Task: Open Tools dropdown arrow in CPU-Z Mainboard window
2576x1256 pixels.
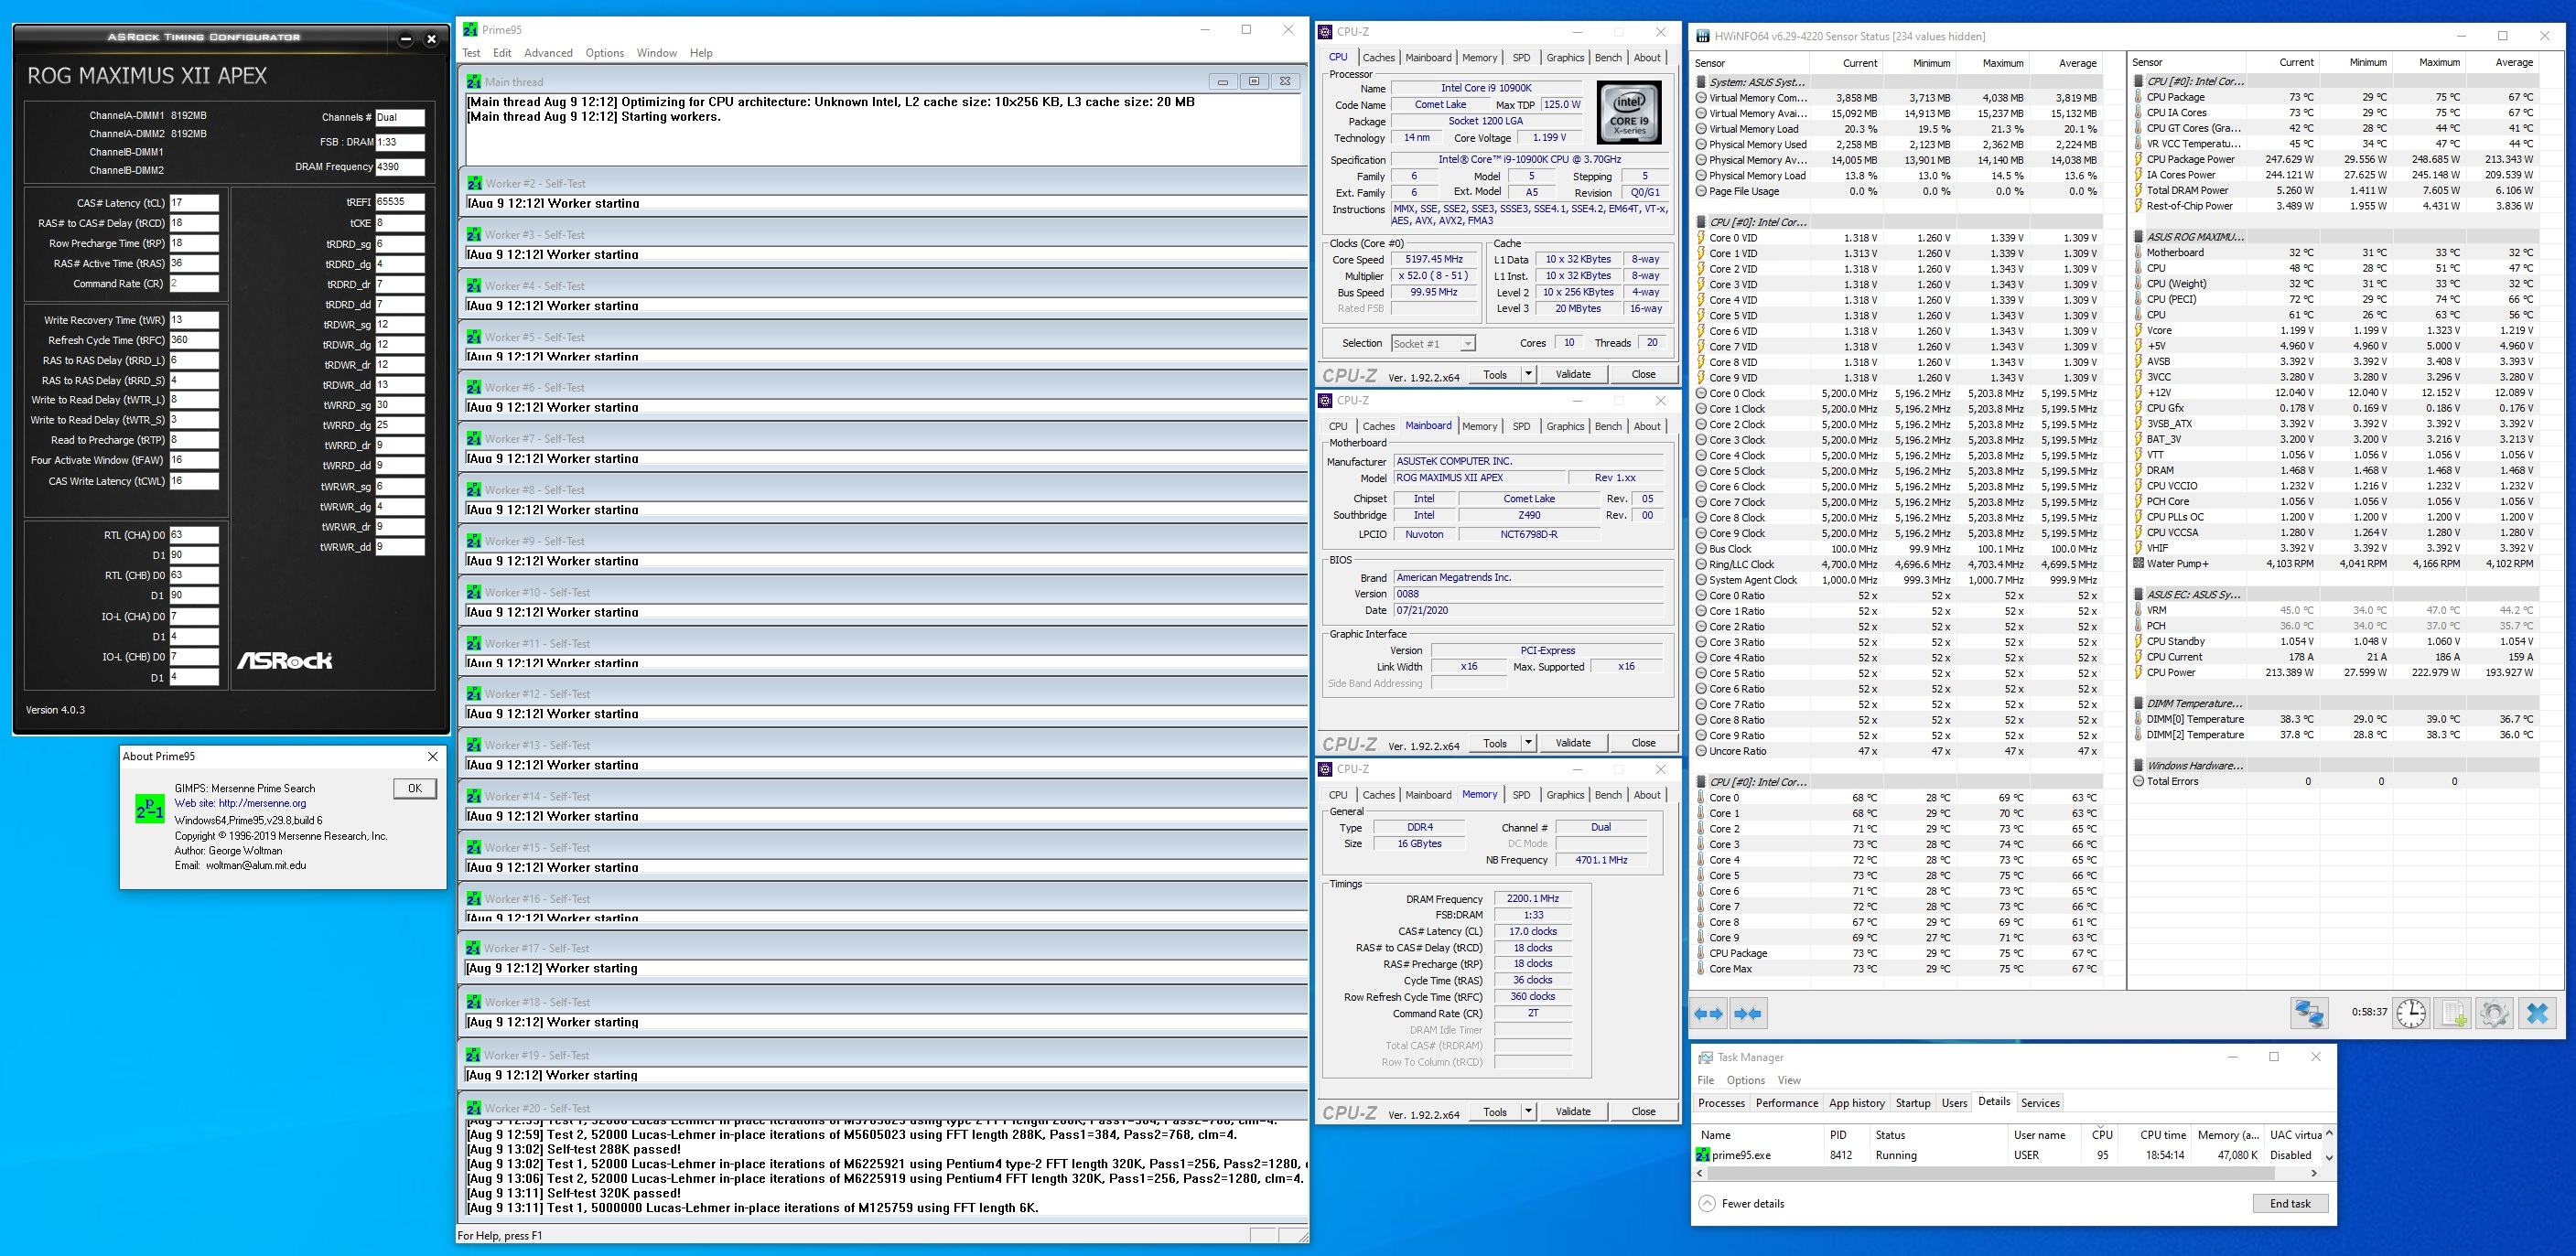Action: tap(1528, 743)
